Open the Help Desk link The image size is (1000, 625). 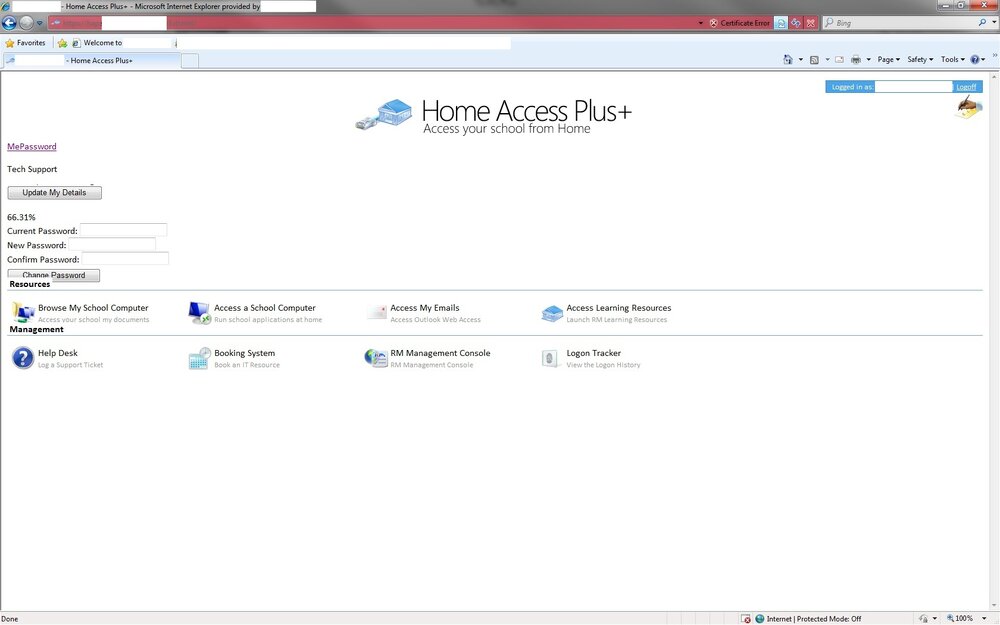pyautogui.click(x=57, y=353)
